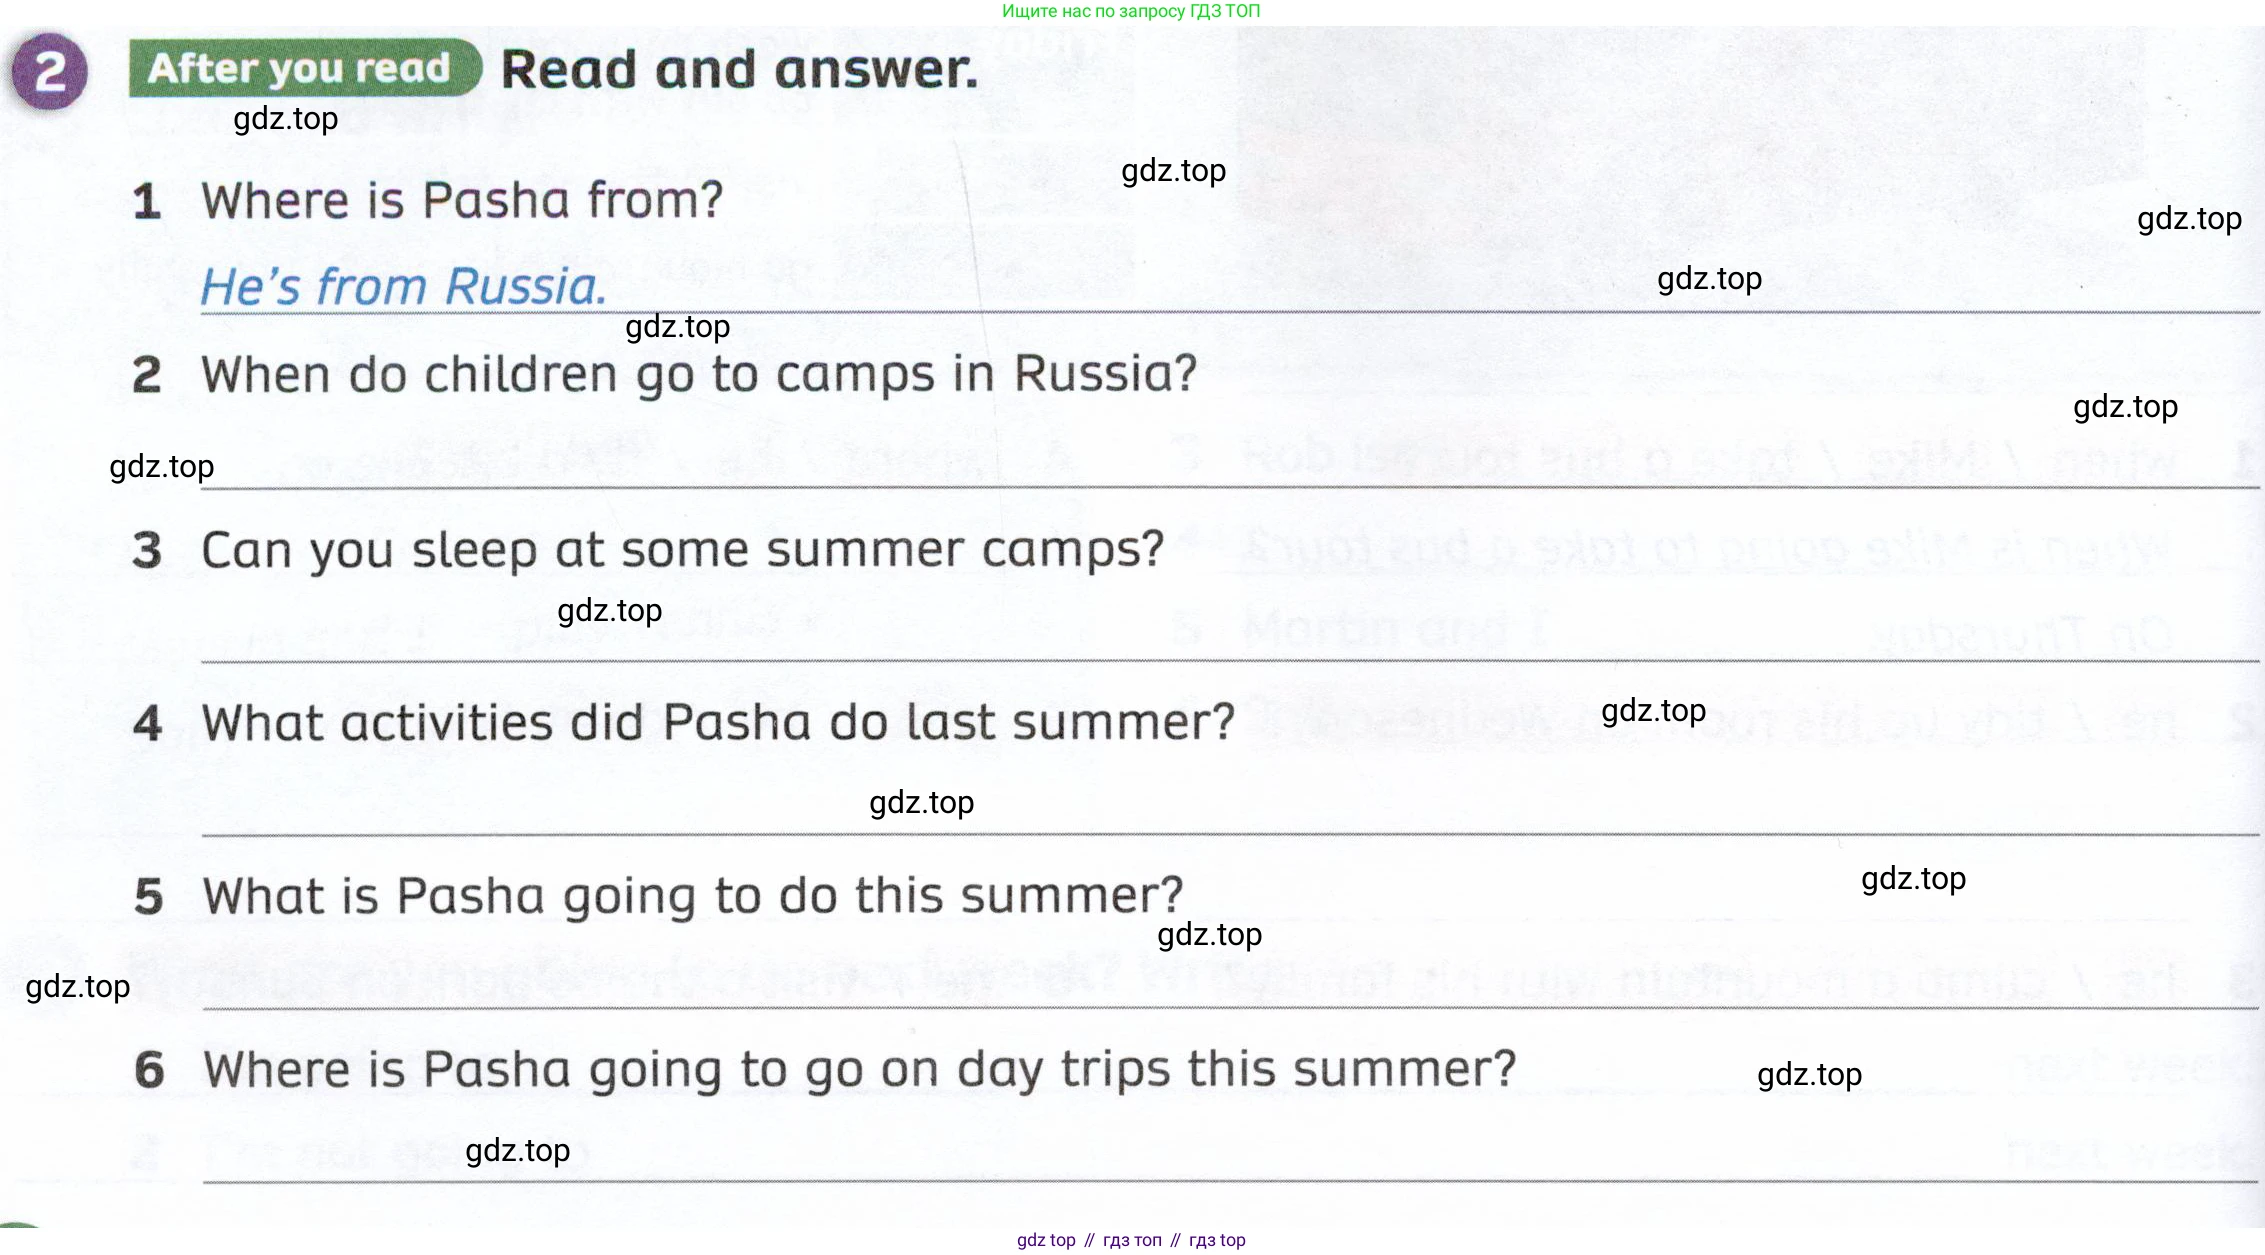The image size is (2265, 1255).
Task: Click question 3 about sleeping at summer camps
Action: click(x=683, y=550)
